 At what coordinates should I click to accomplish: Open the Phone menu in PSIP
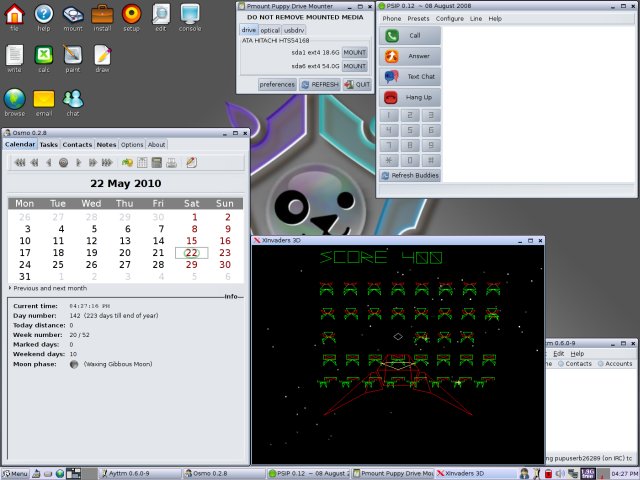[x=391, y=19]
